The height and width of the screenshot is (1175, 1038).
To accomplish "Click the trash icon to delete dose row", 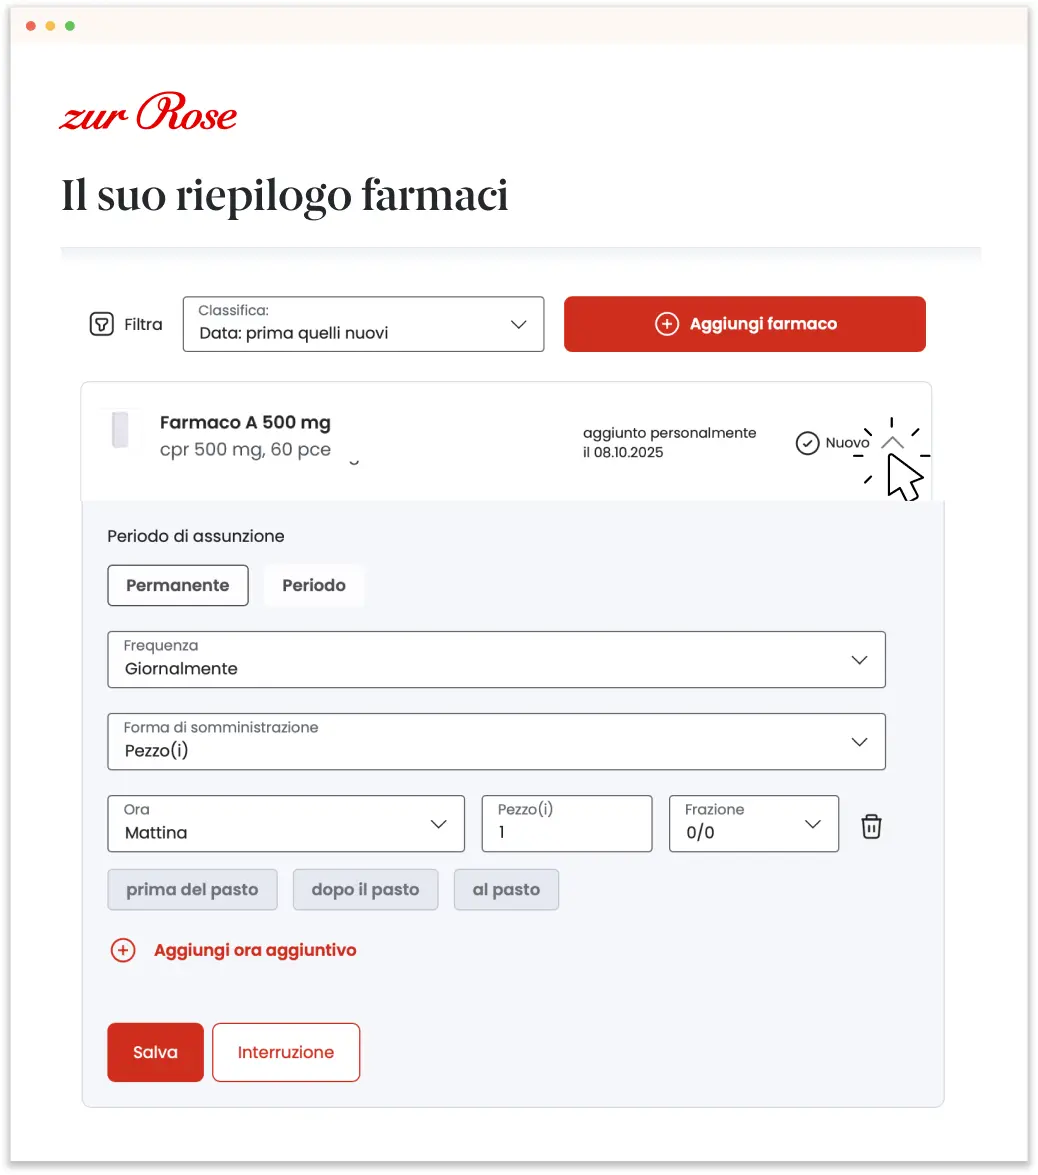I will (x=871, y=826).
